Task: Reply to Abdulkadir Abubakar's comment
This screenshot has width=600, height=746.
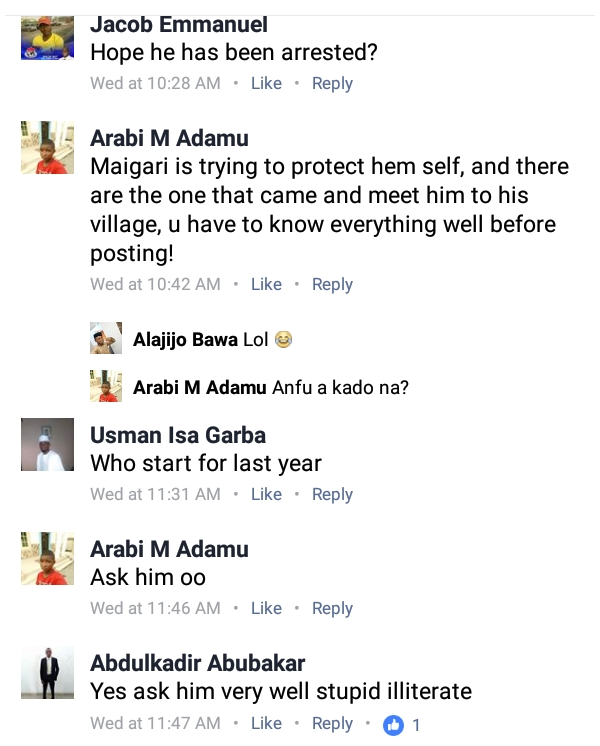Action: tap(332, 723)
